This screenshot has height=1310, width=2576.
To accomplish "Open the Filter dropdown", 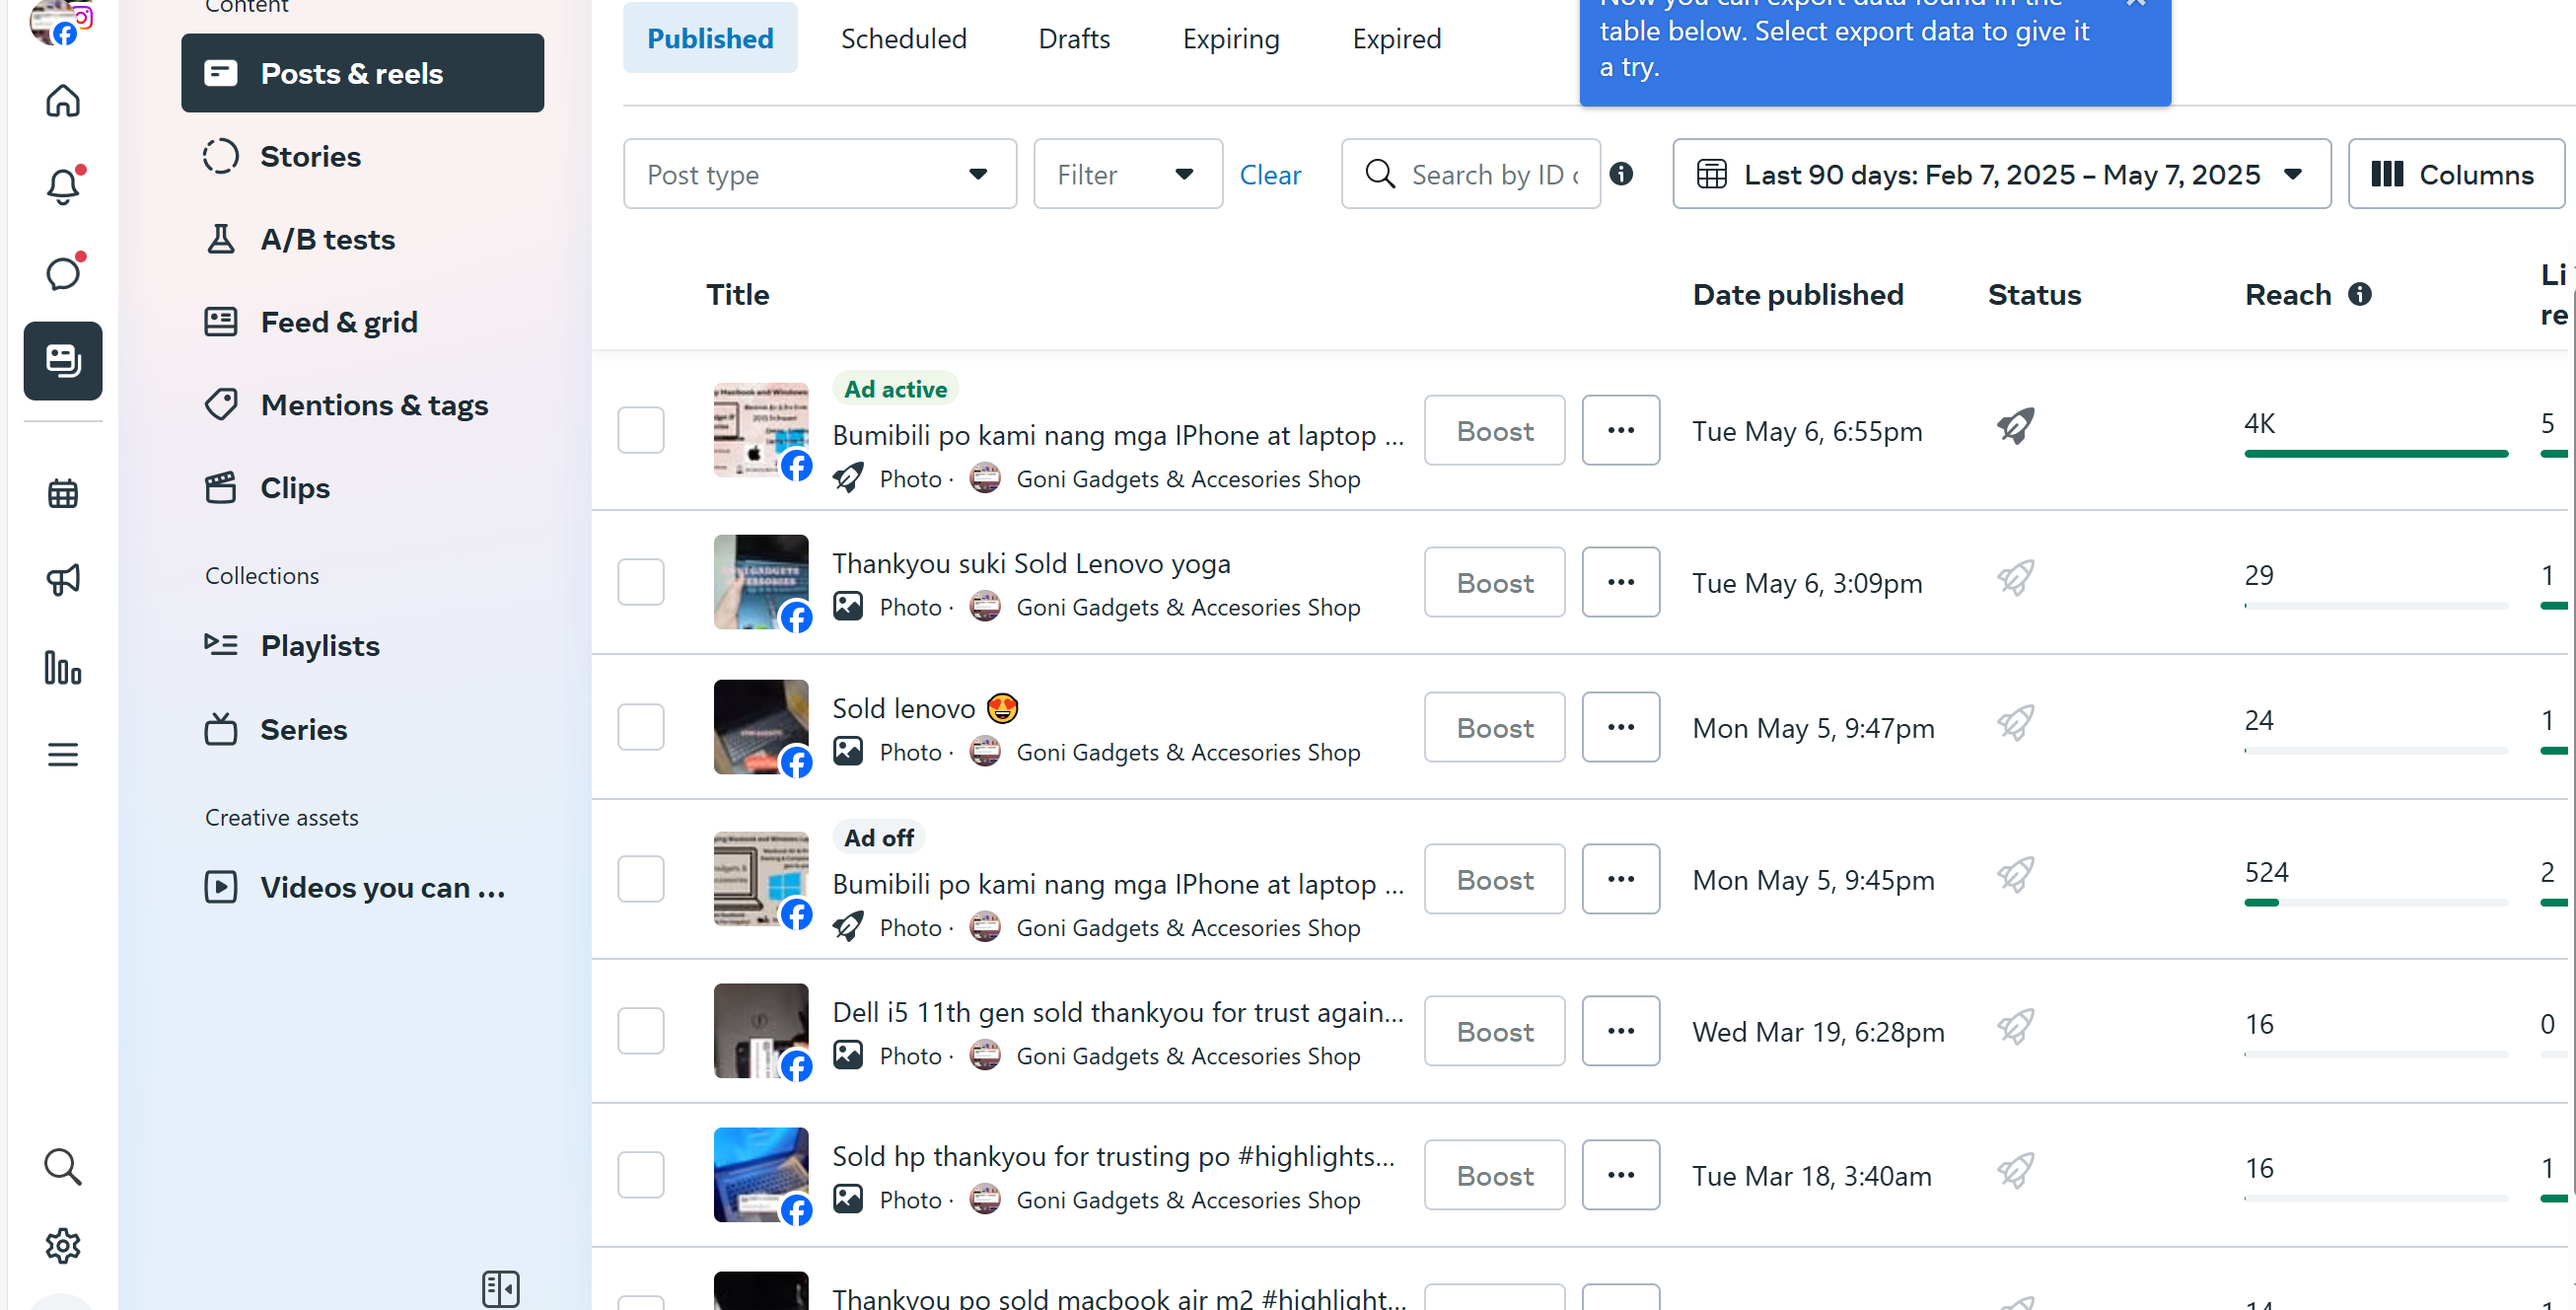I will pyautogui.click(x=1127, y=174).
